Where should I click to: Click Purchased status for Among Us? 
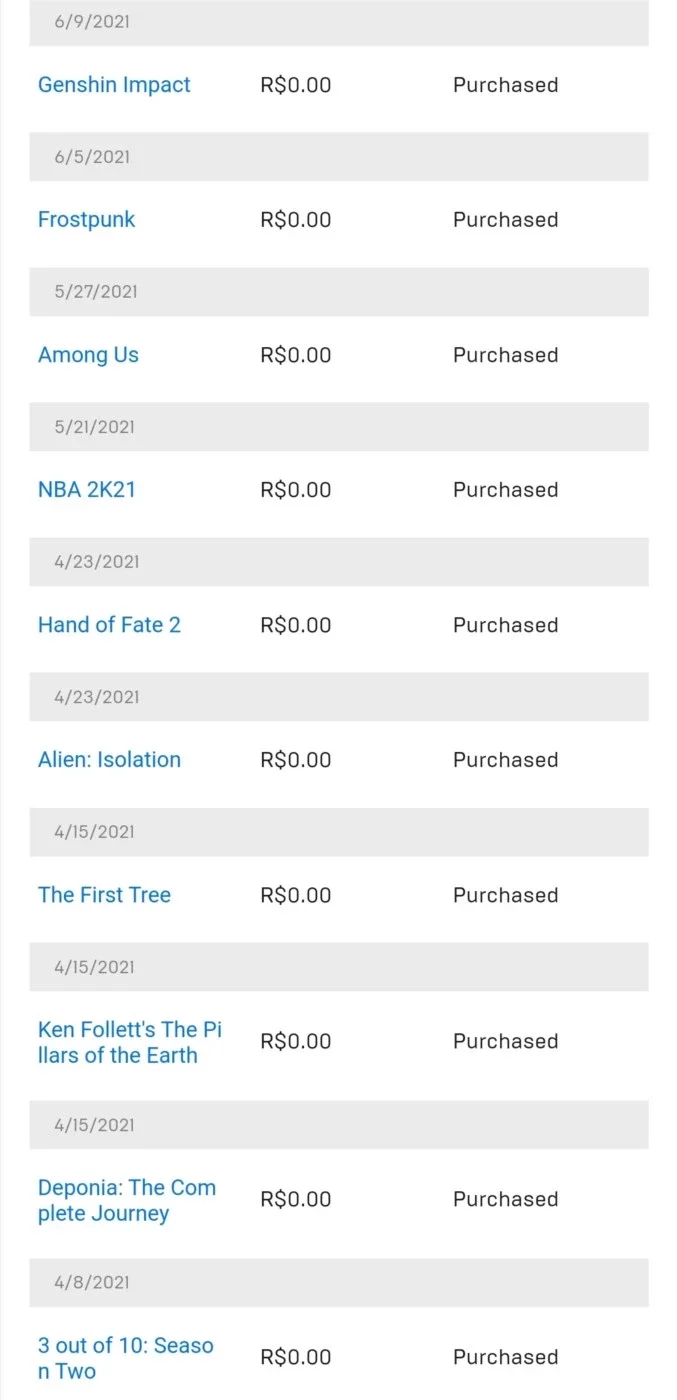click(505, 355)
